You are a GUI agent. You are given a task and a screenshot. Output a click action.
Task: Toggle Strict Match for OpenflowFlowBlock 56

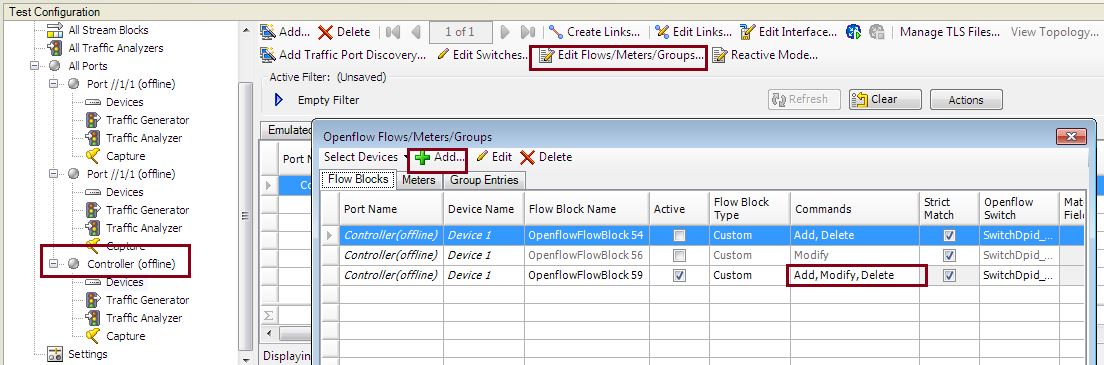[x=949, y=255]
